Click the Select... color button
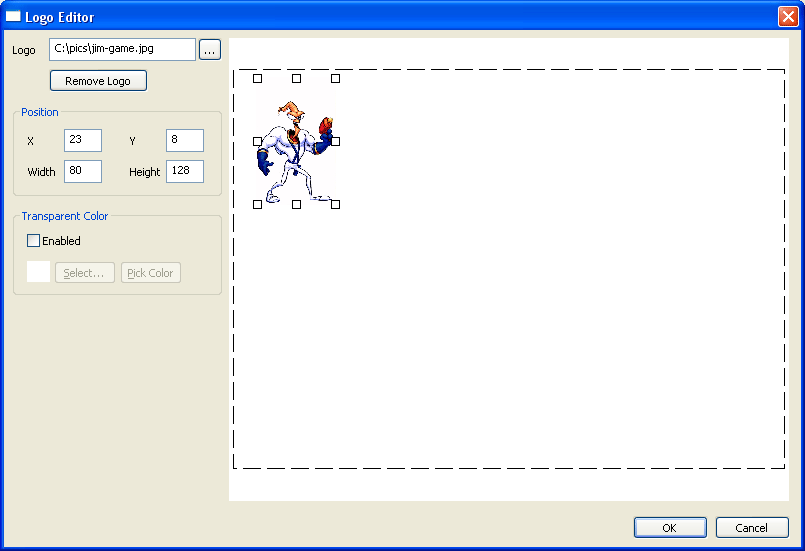Image resolution: width=805 pixels, height=551 pixels. point(85,273)
